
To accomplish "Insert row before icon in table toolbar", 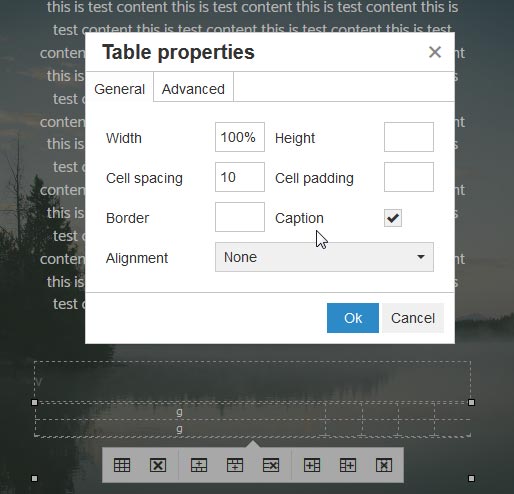I will pyautogui.click(x=199, y=465).
